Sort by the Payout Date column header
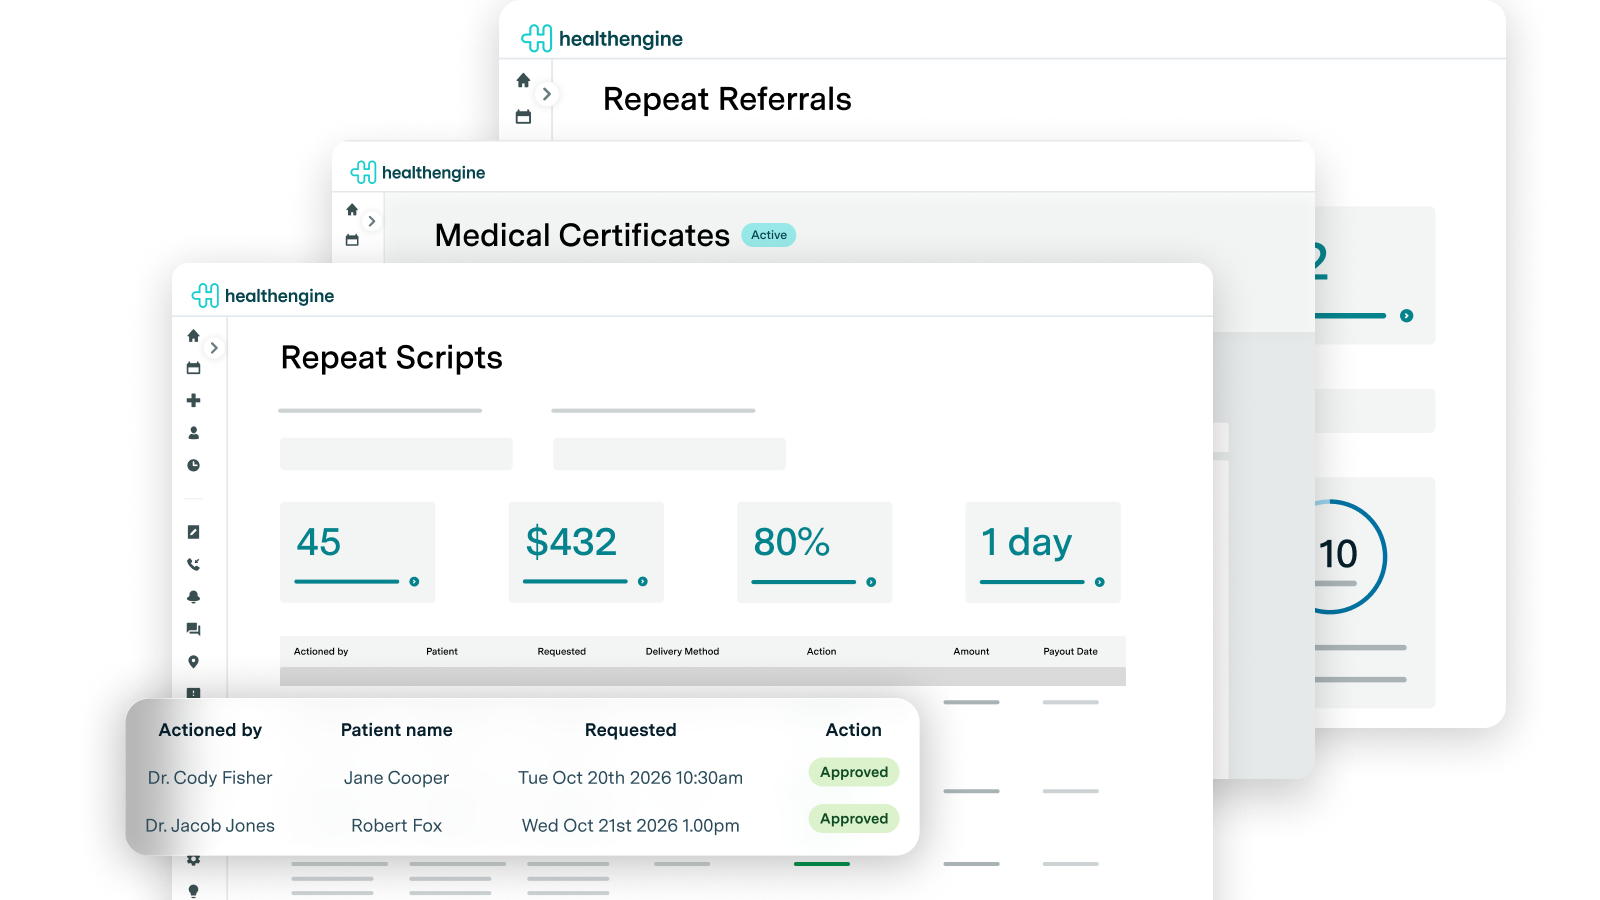Viewport: 1600px width, 900px height. (x=1071, y=651)
